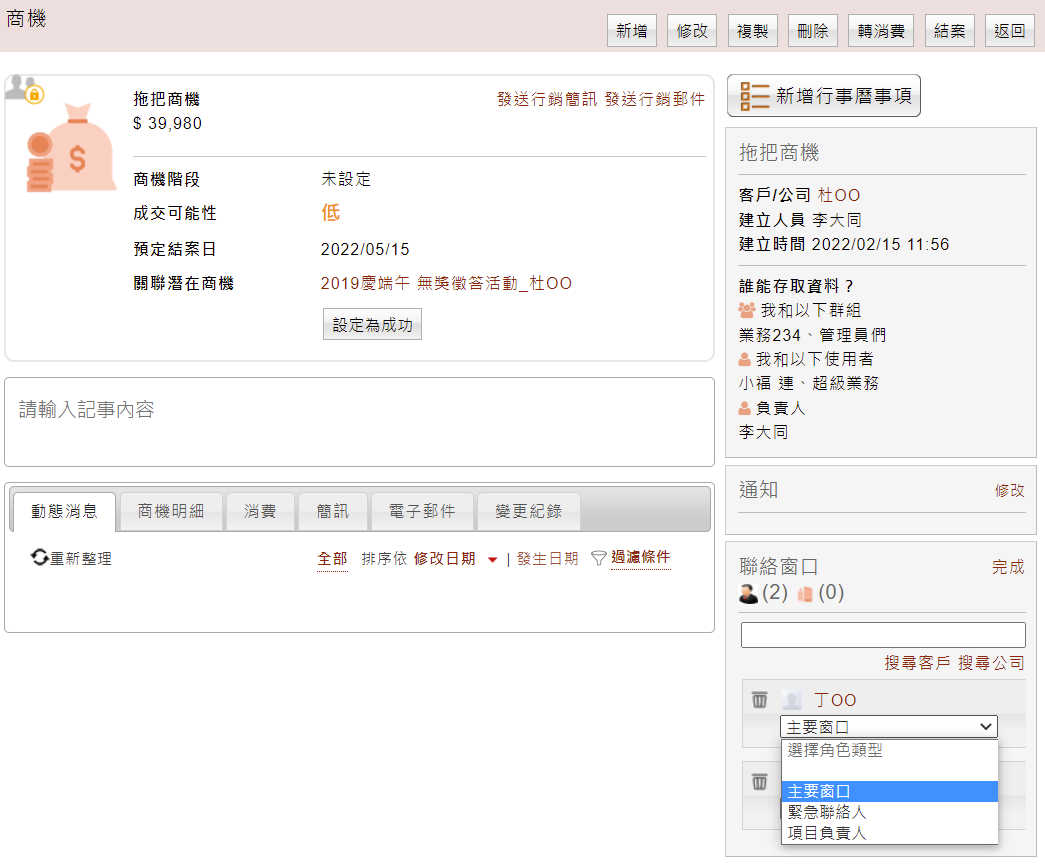Click 完成 in 聯絡窗口 panel
1045x865 pixels.
tap(1008, 567)
